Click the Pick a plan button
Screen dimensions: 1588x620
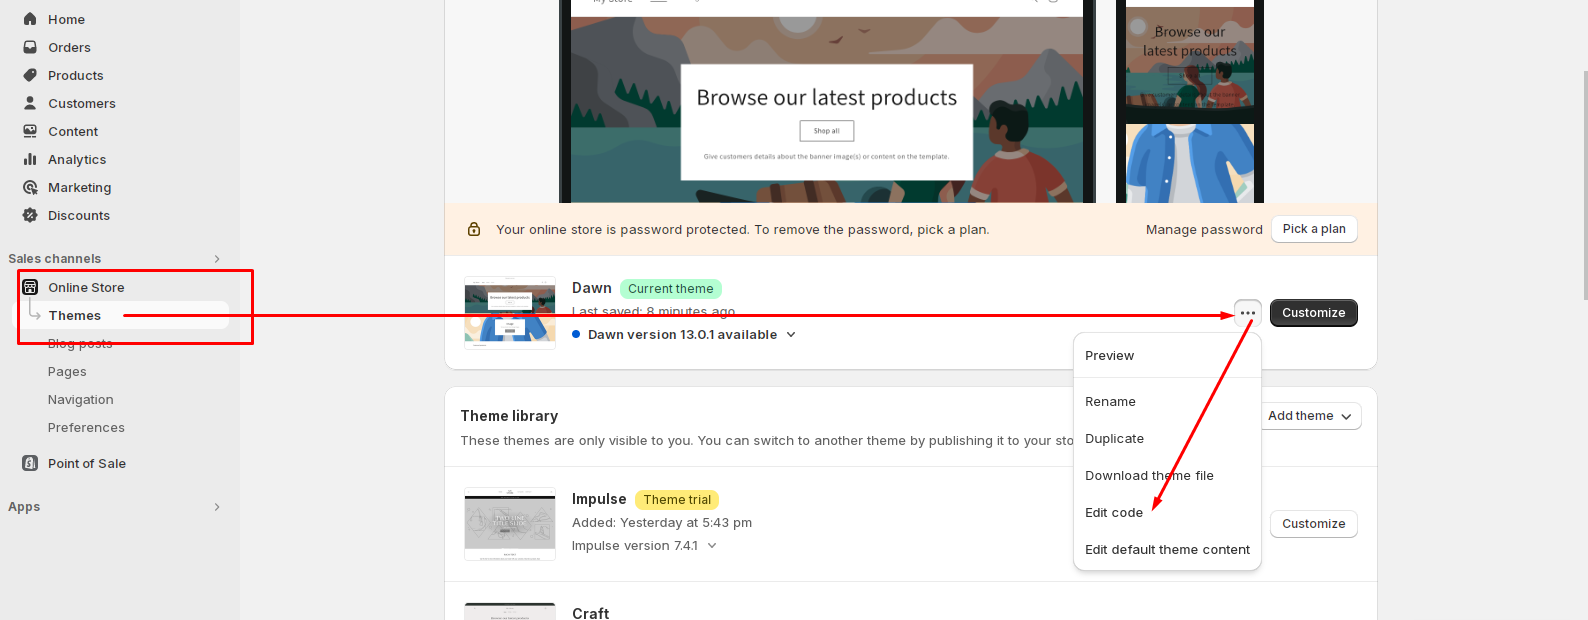tap(1314, 229)
